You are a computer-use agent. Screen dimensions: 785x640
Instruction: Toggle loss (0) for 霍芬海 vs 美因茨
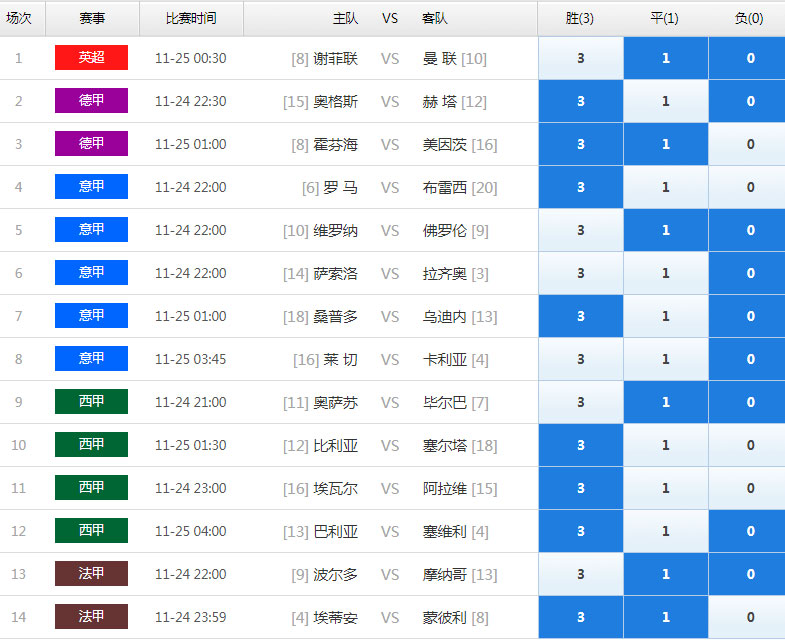point(747,144)
